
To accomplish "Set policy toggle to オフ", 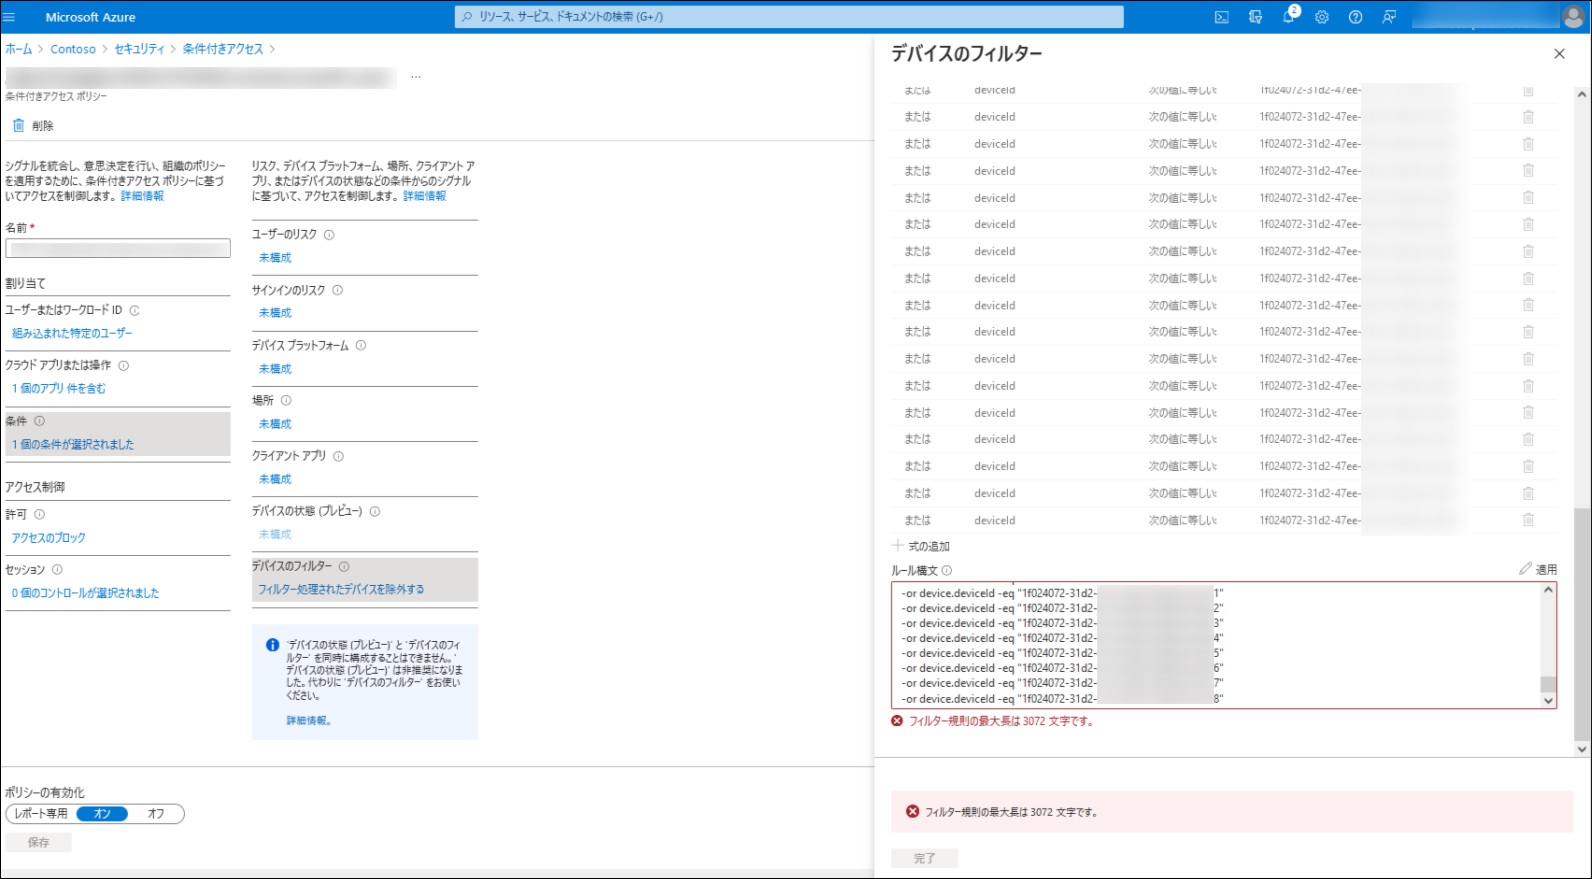I will pyautogui.click(x=156, y=814).
